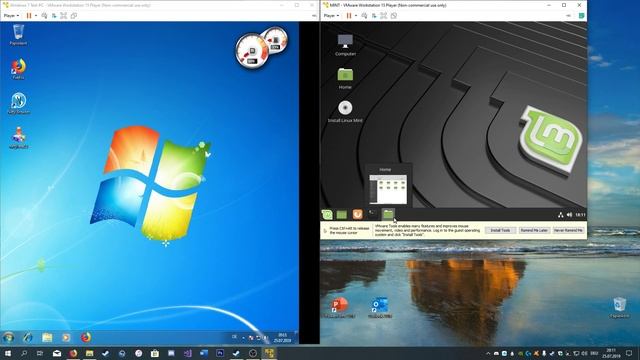
Task: Enable Unity mode for Windows 7 VM
Action: pyautogui.click(x=74, y=16)
